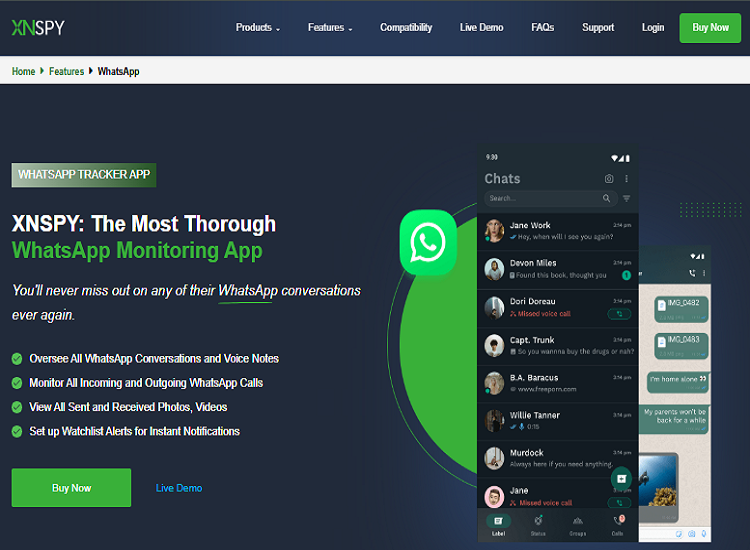Go to the FAQs page

pos(542,28)
